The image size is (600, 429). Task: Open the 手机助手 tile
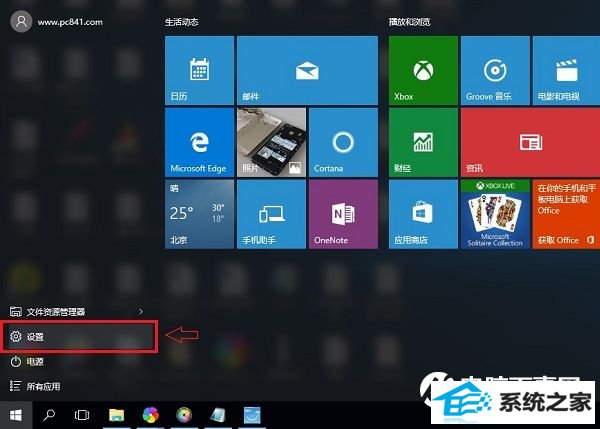point(271,214)
